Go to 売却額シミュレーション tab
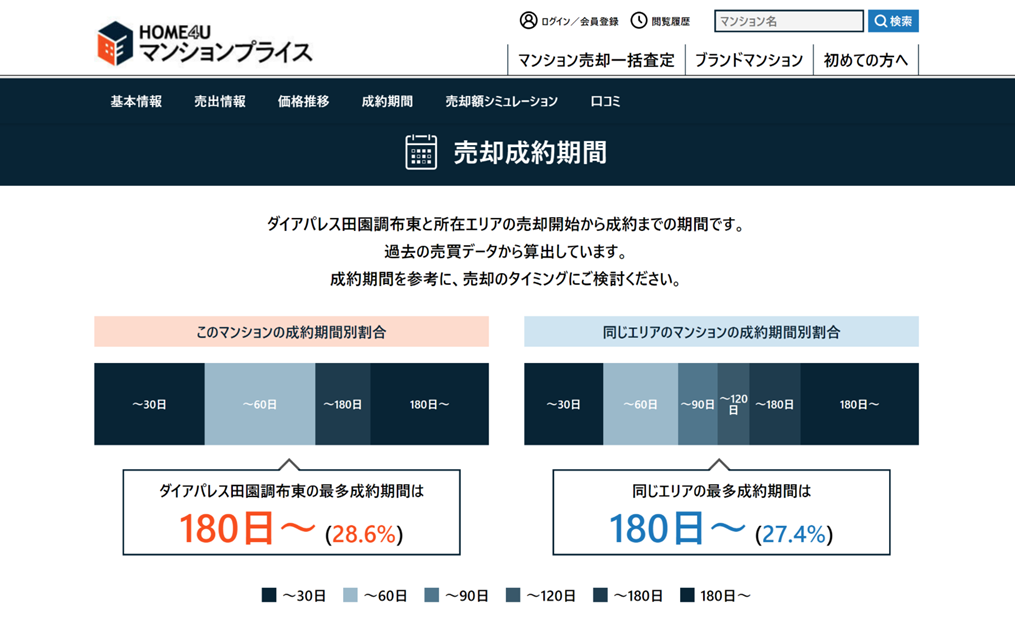This screenshot has width=1015, height=619. [502, 102]
